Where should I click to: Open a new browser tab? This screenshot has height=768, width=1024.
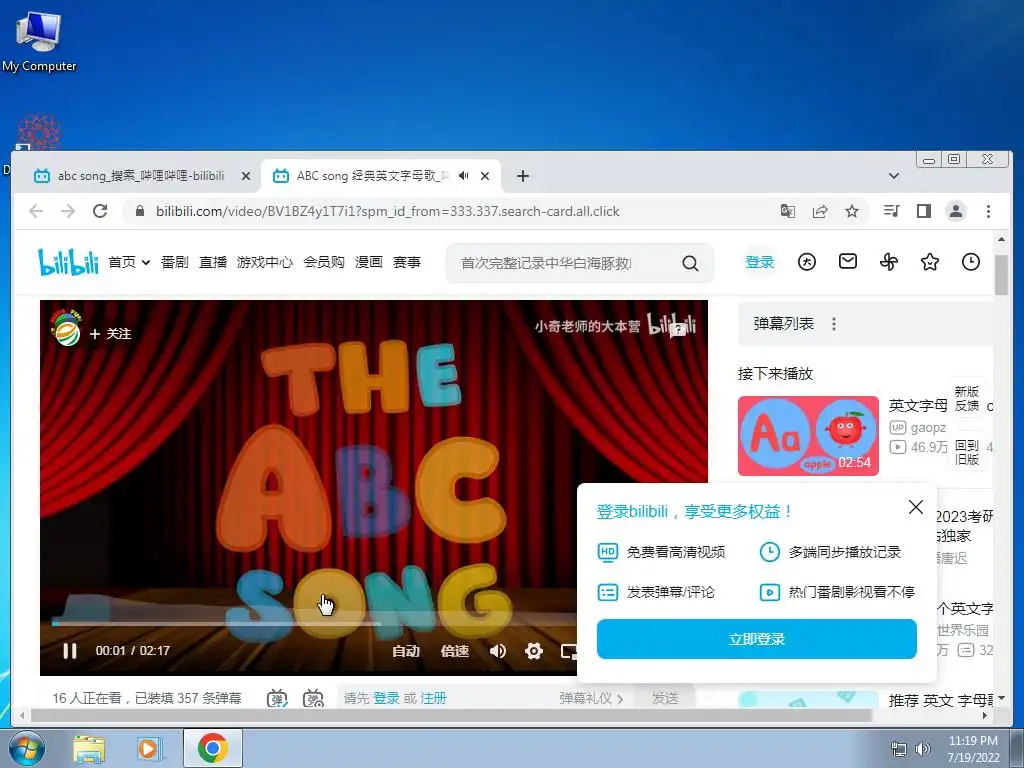522,176
